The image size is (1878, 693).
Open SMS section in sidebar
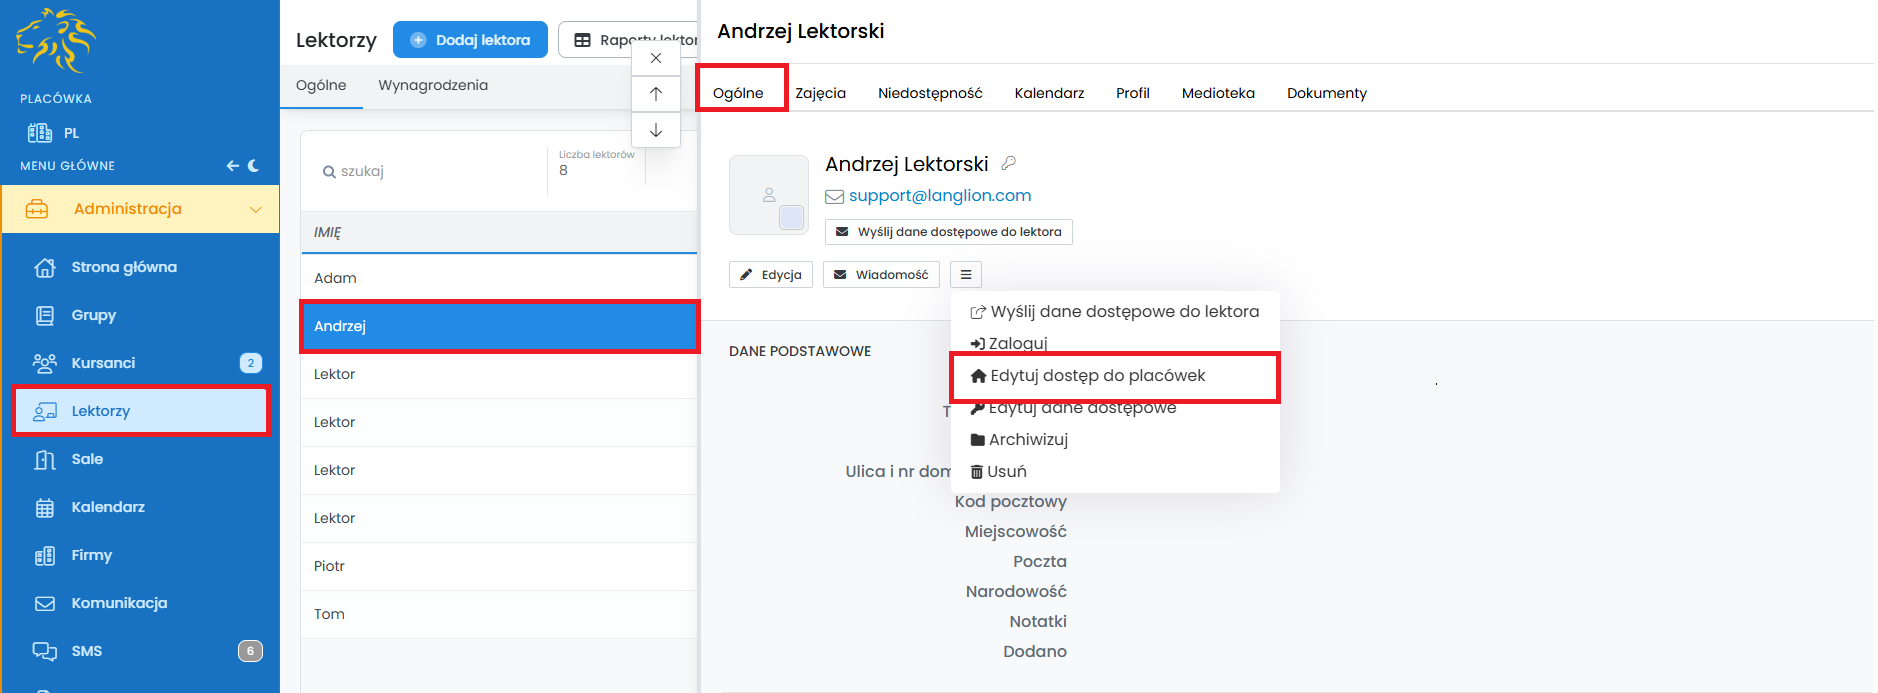tap(87, 651)
